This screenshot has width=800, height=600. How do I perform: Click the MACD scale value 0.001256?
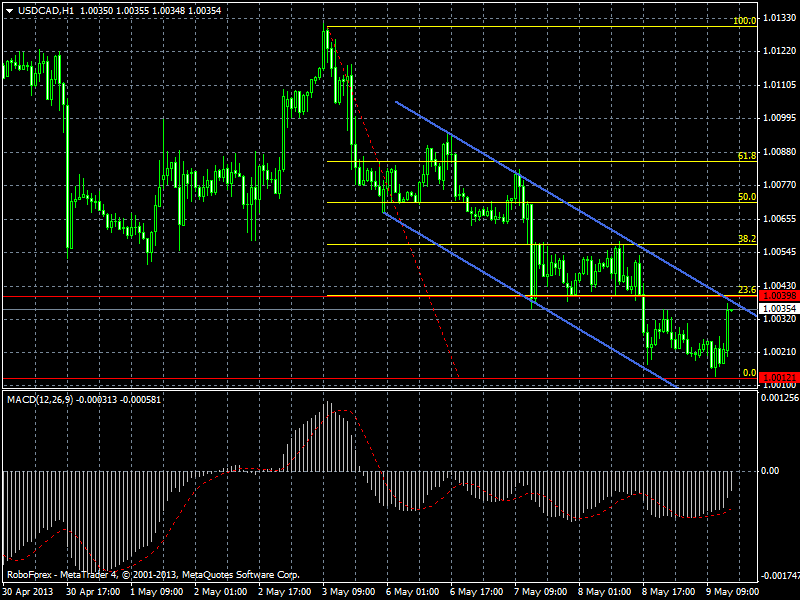point(780,397)
